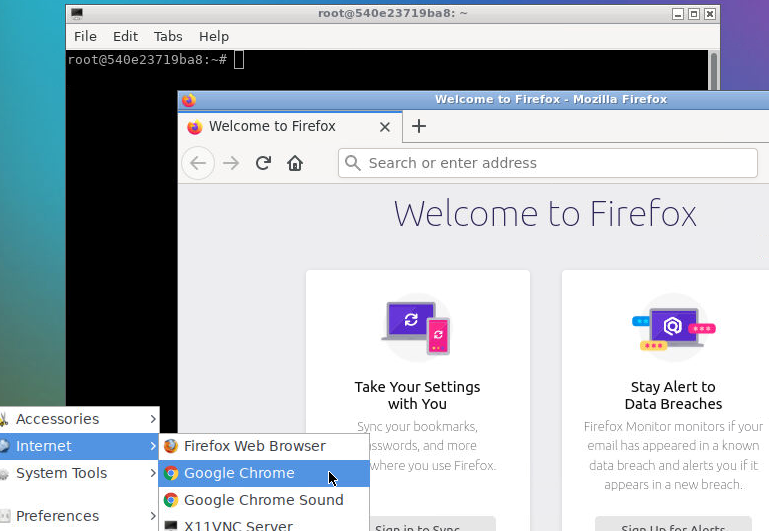Minimize the terminal window
Image resolution: width=769 pixels, height=531 pixels.
[678, 14]
